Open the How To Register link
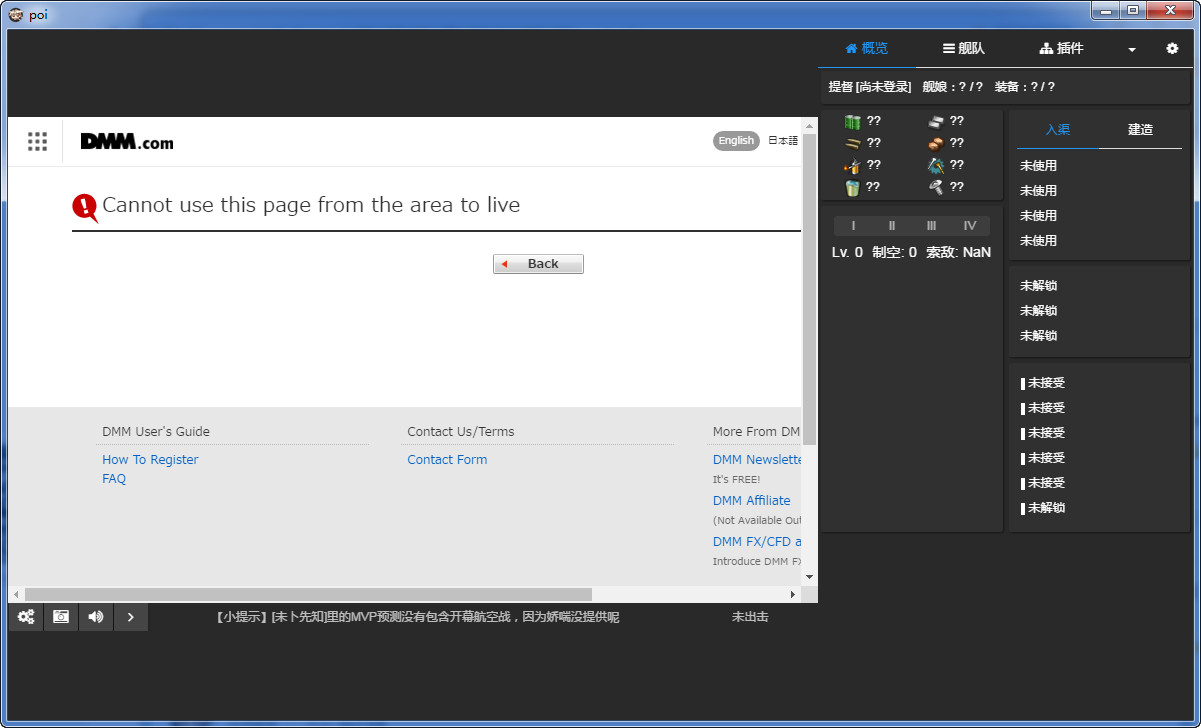Screen dimensions: 1201x728 (x=150, y=460)
